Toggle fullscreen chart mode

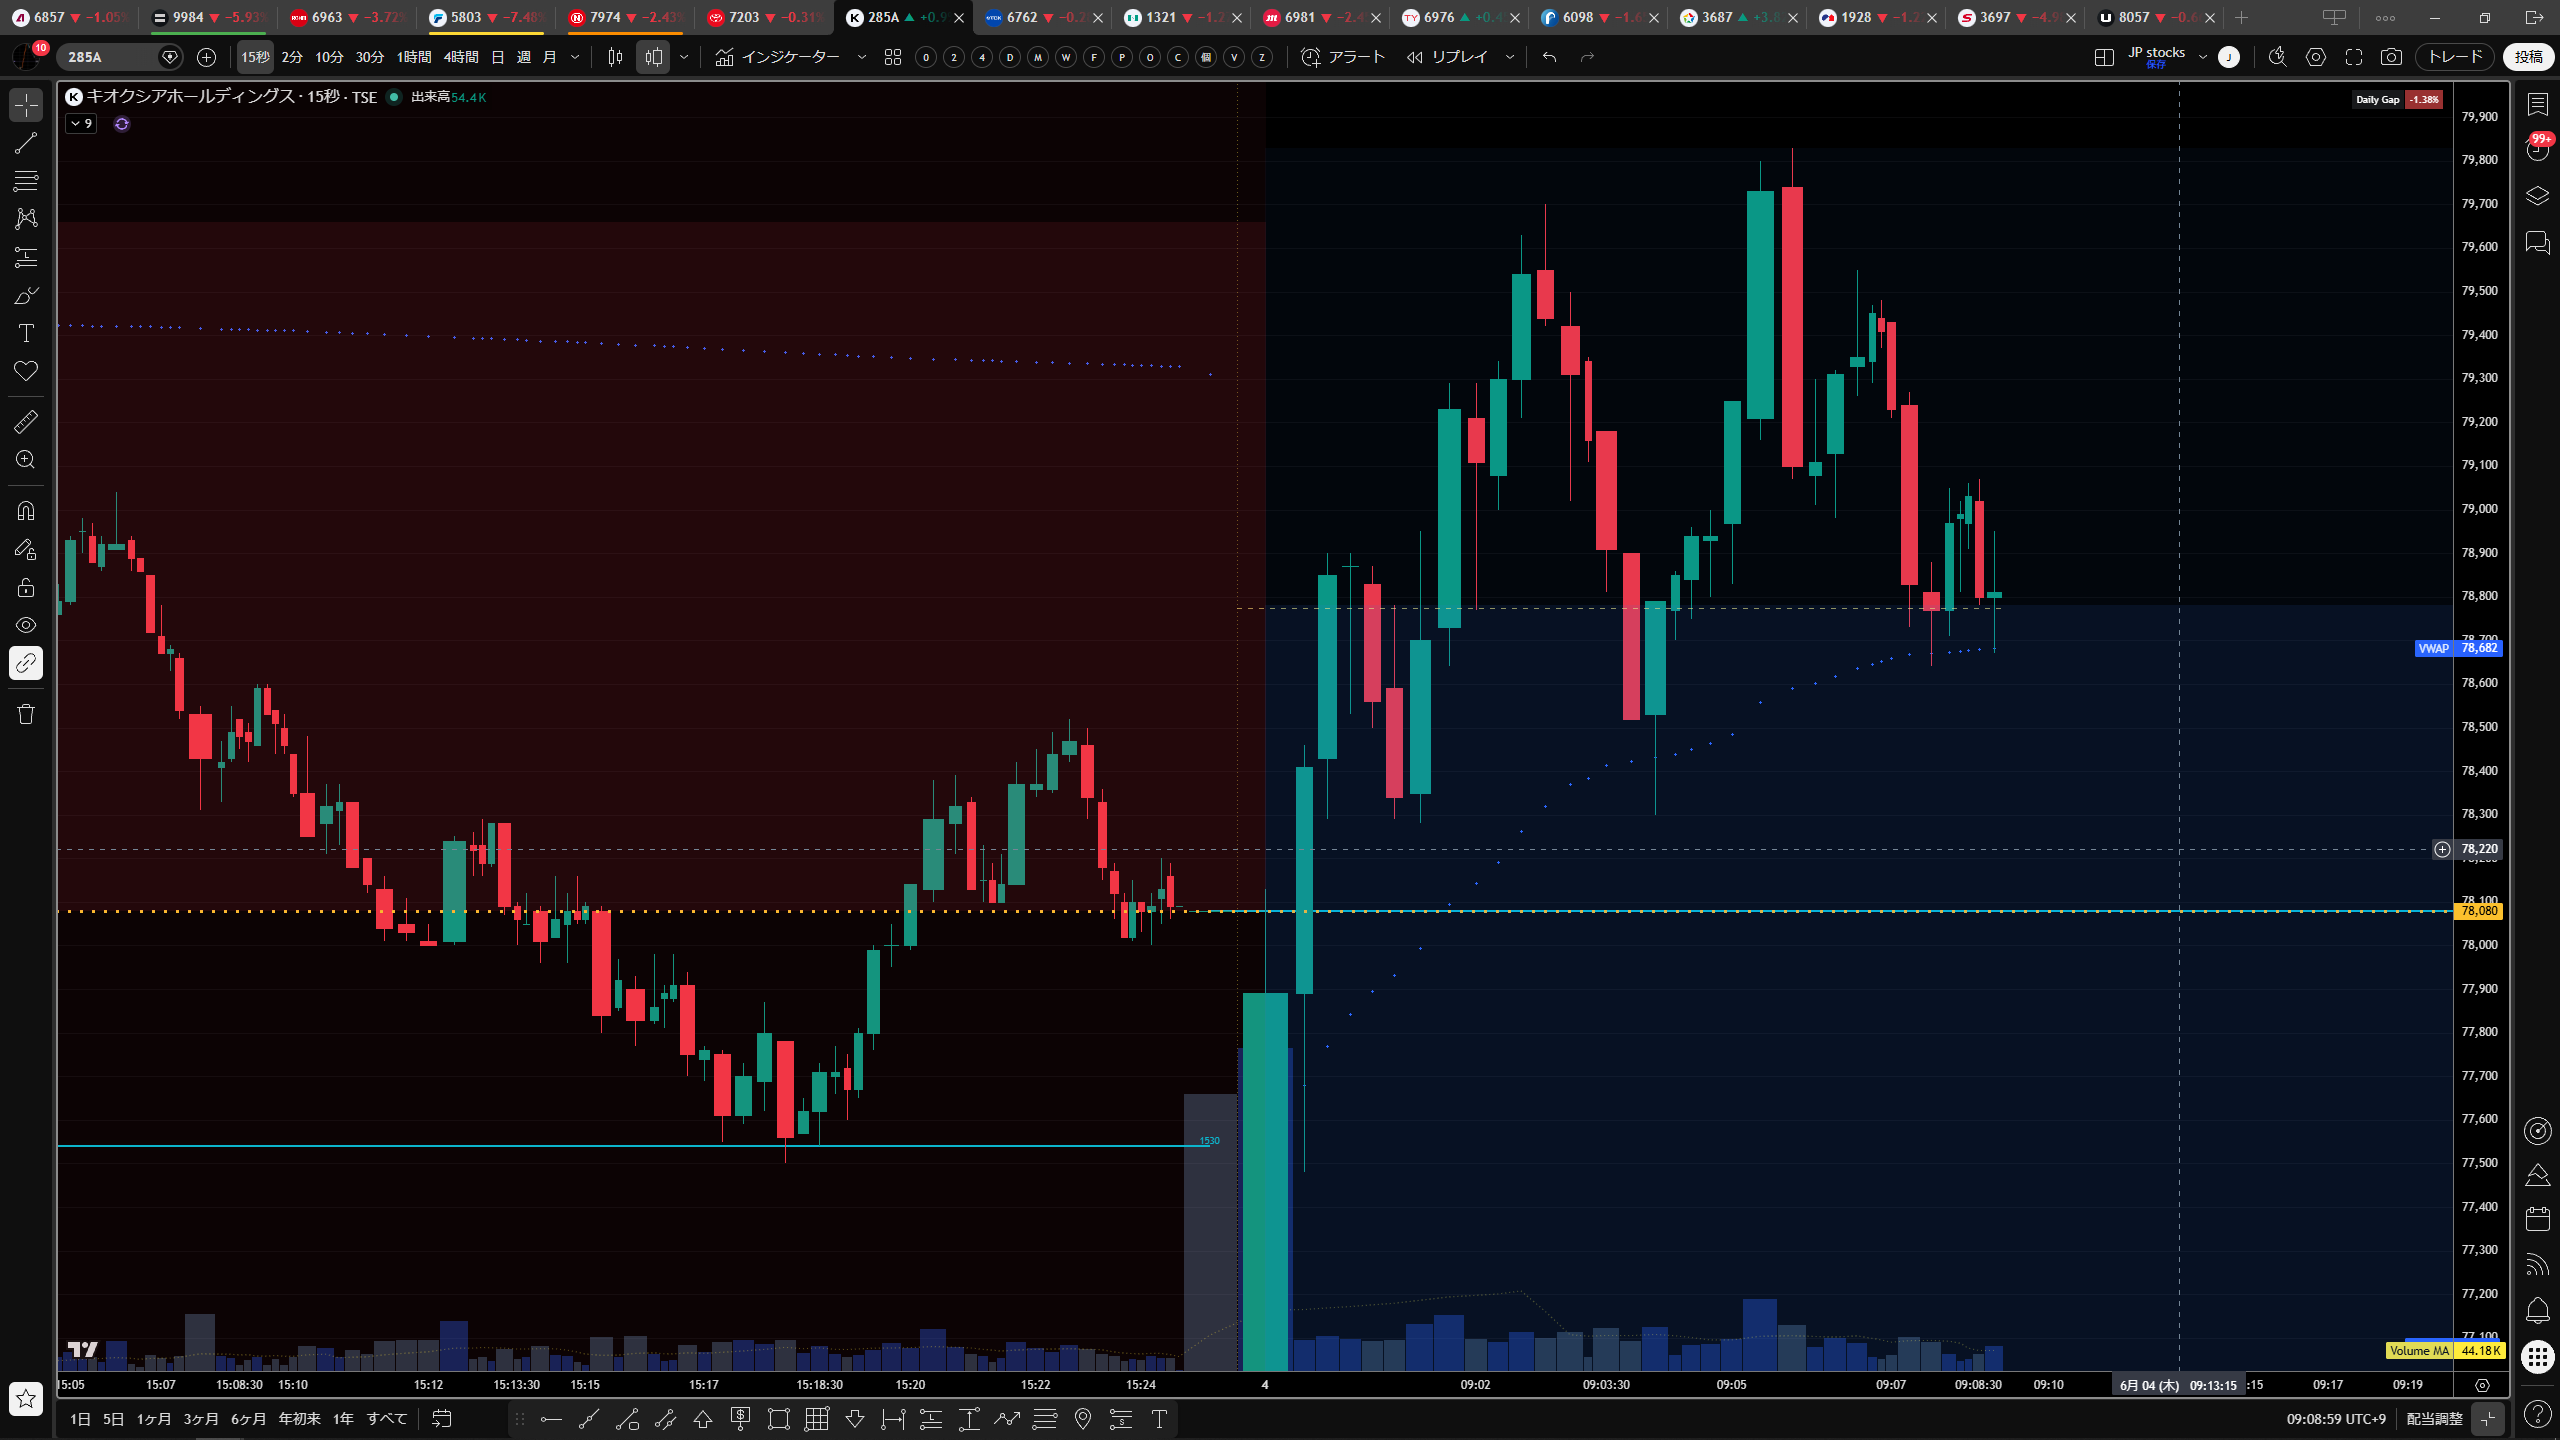[2354, 57]
